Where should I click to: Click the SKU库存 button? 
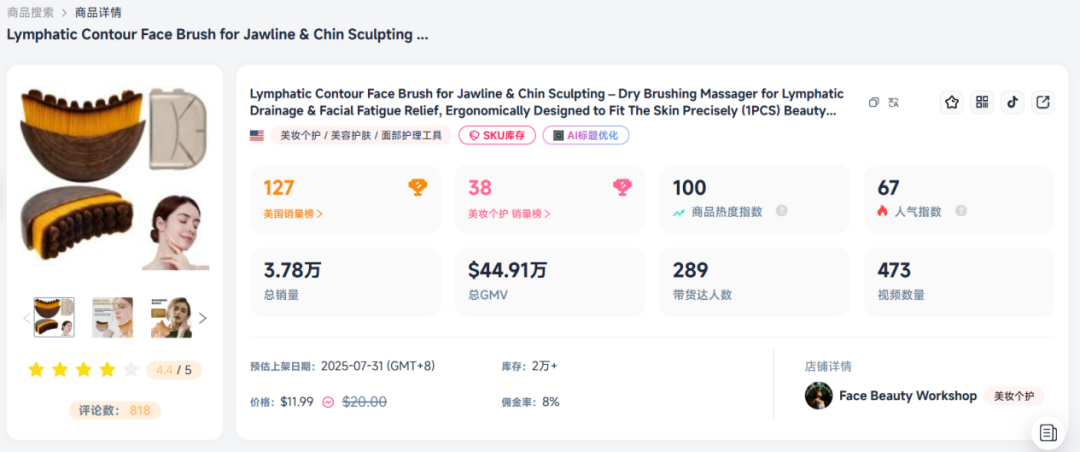click(497, 135)
